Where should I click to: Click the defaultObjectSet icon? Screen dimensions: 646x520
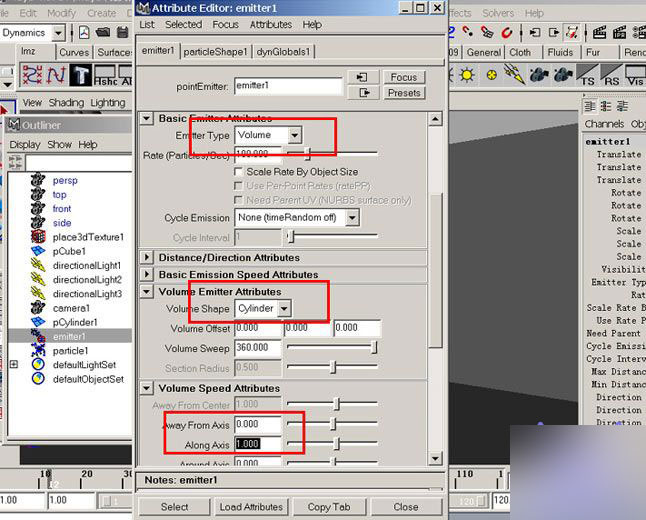click(x=38, y=379)
